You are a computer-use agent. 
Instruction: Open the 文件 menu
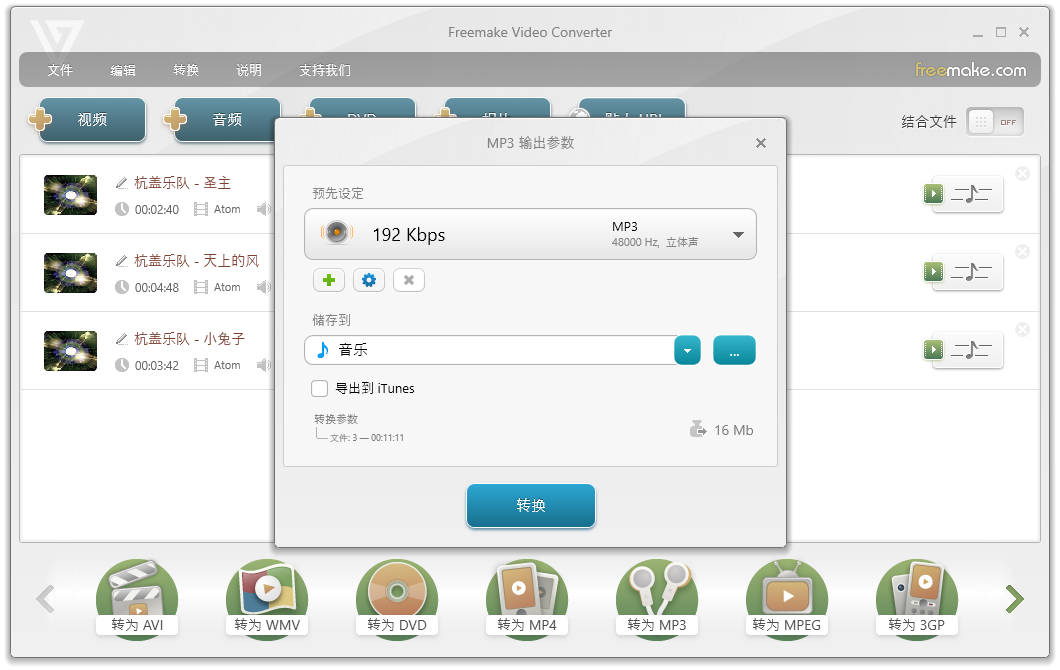coord(60,70)
